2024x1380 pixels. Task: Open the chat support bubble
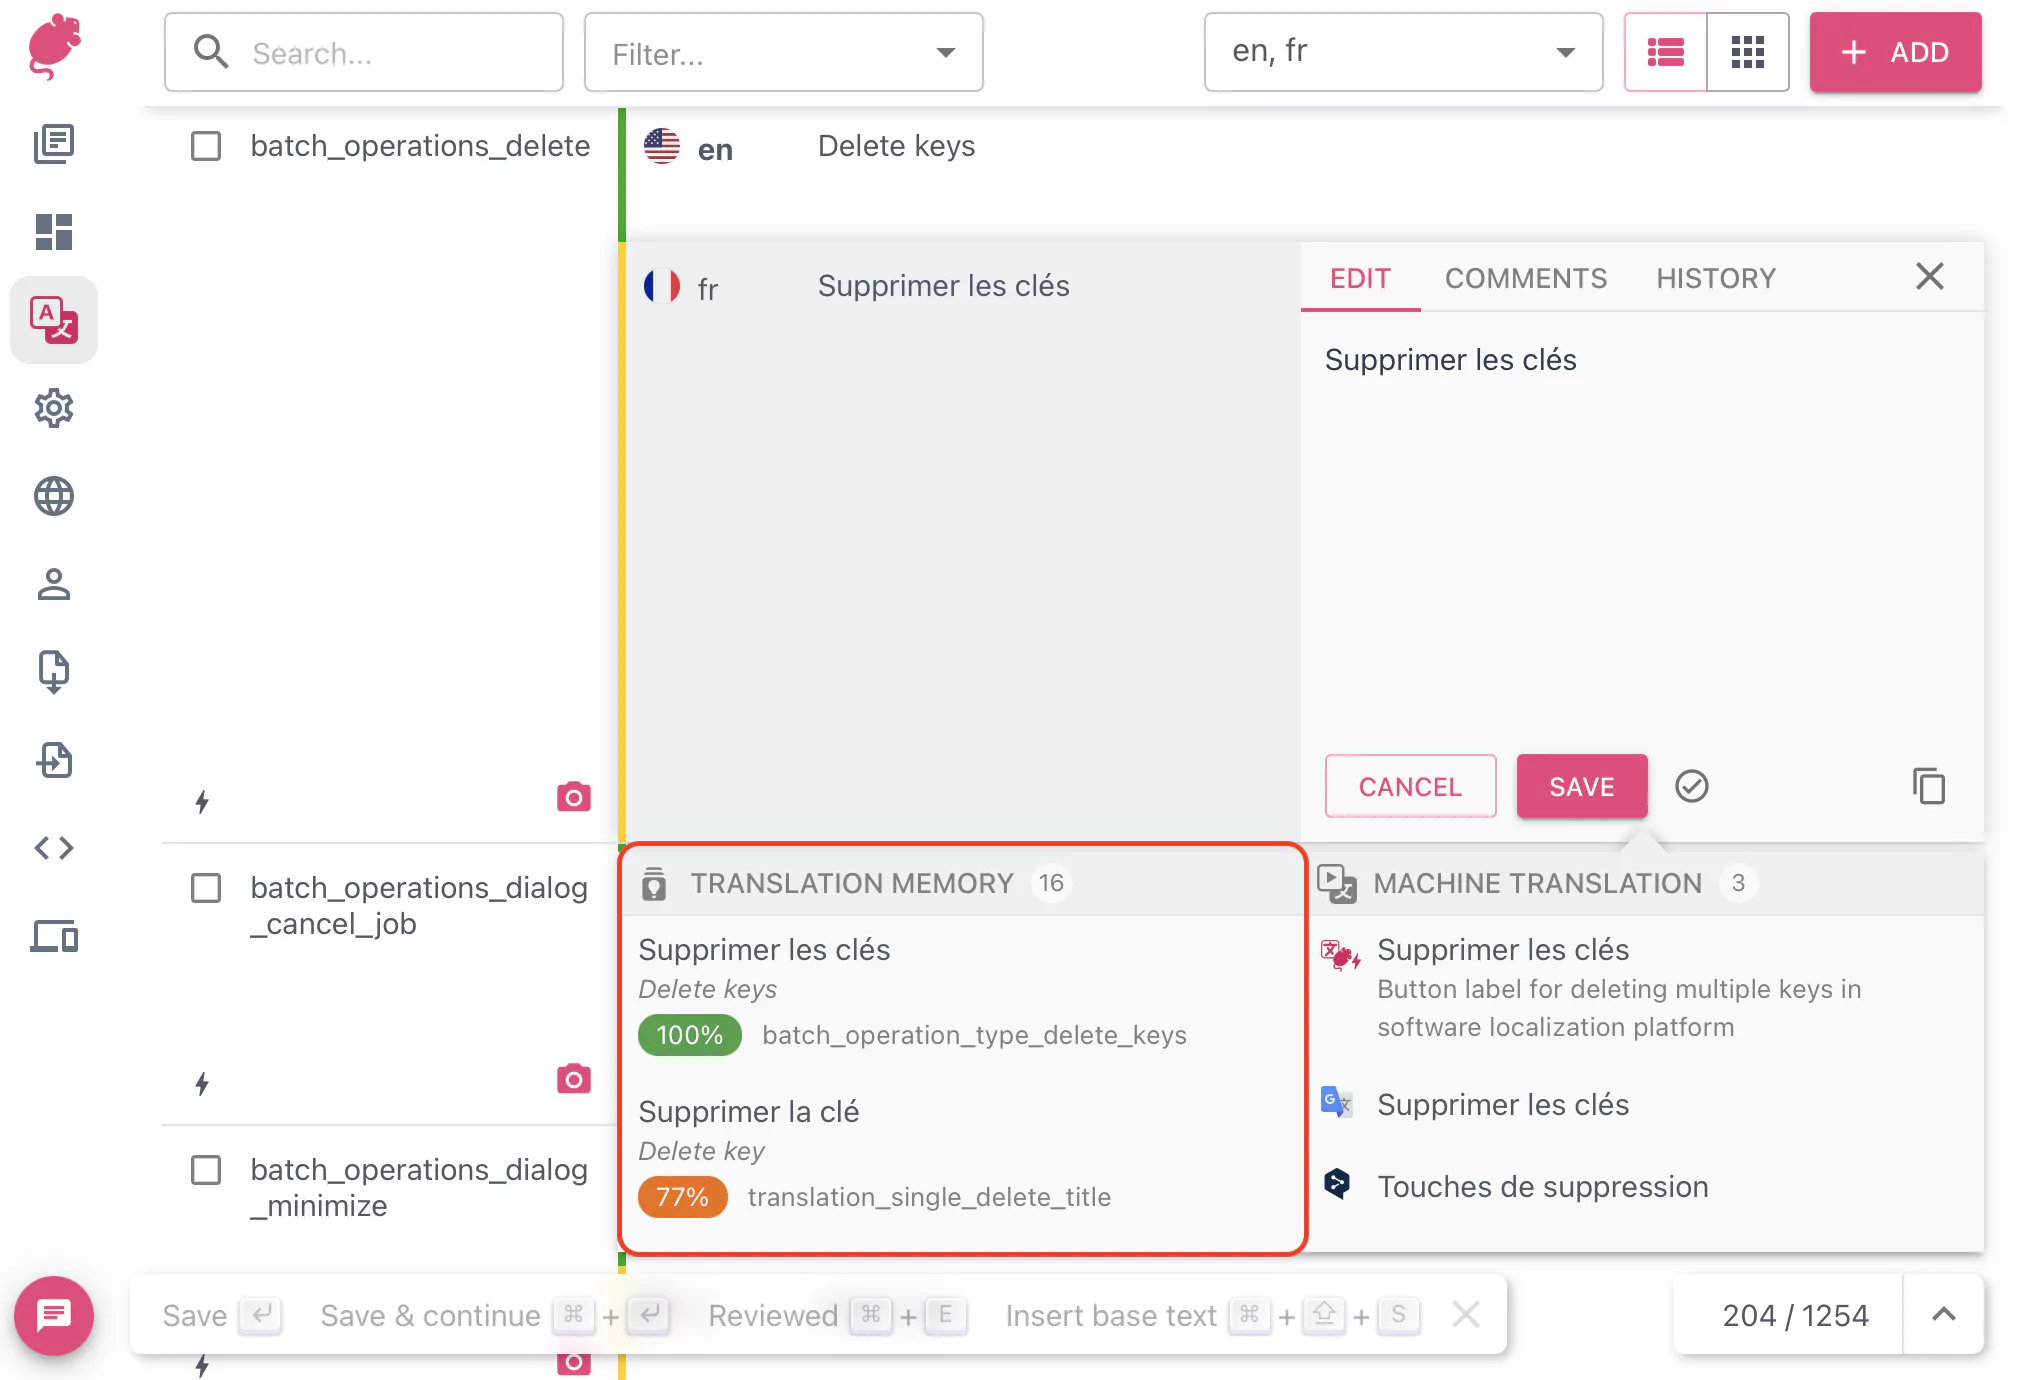tap(54, 1315)
